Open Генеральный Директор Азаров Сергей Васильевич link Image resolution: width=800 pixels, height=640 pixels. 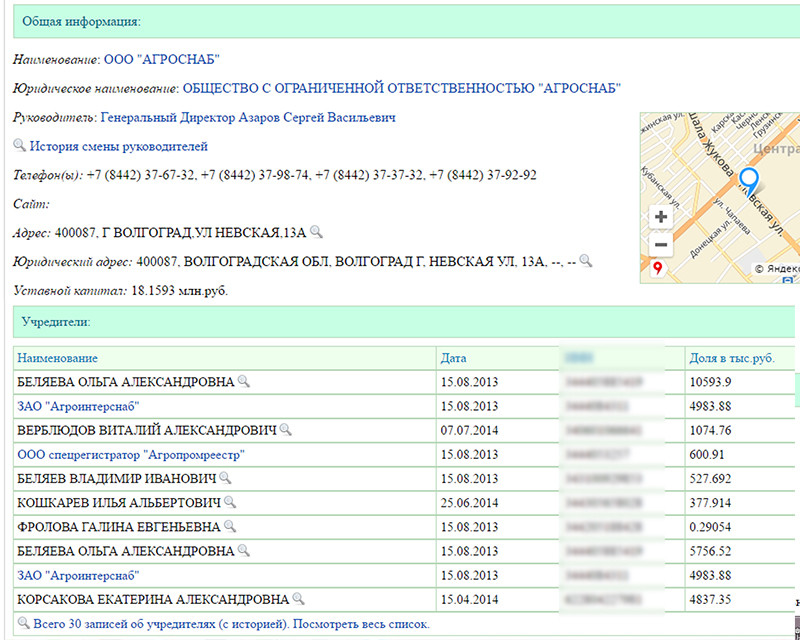click(x=248, y=117)
